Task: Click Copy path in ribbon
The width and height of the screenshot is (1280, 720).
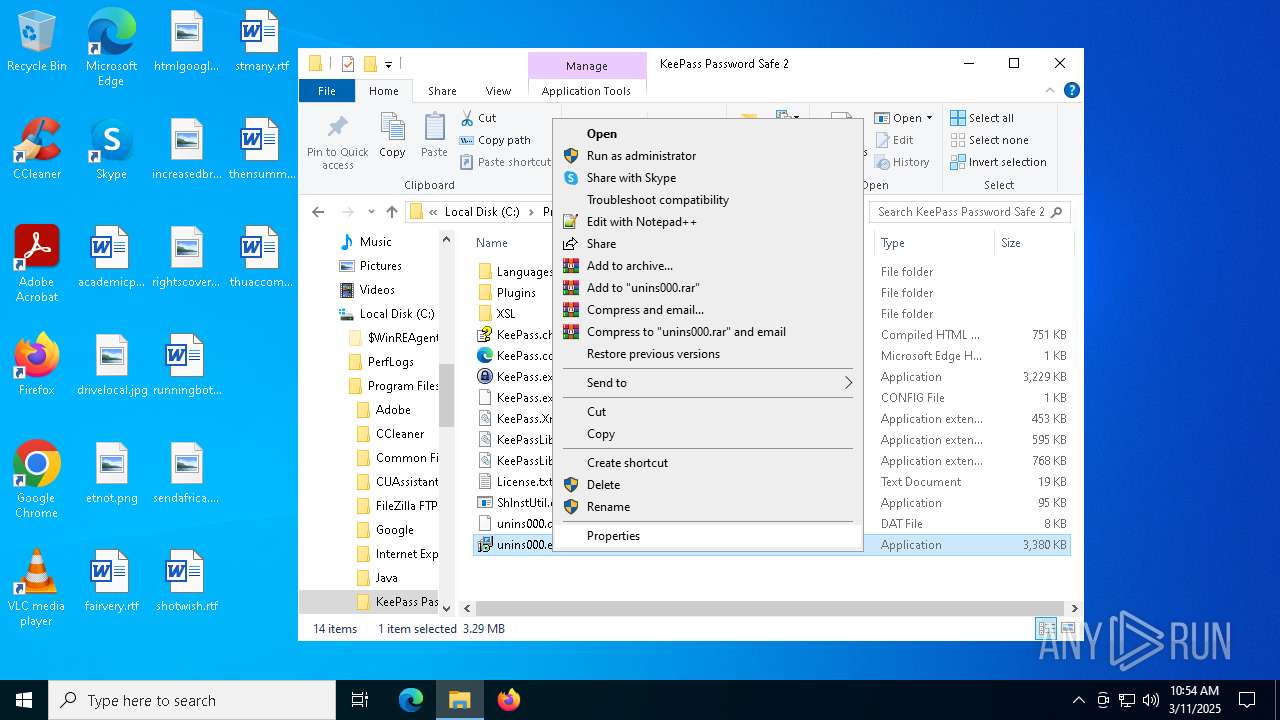Action: [495, 140]
